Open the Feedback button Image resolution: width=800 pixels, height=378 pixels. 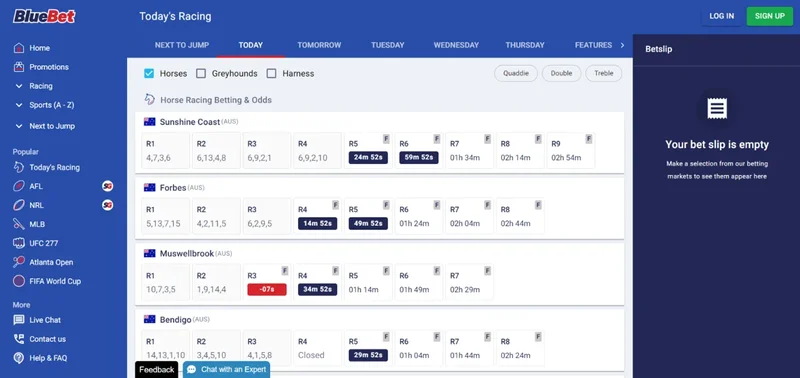coord(157,370)
